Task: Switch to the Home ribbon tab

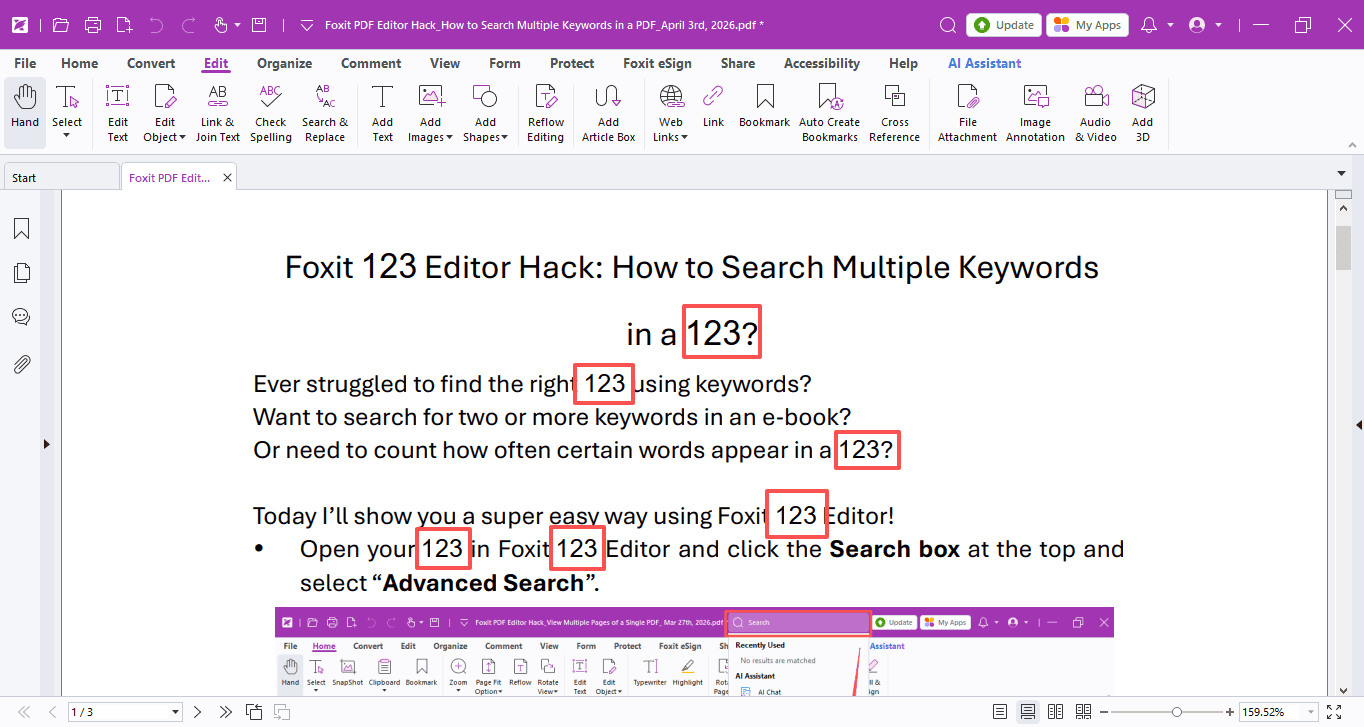Action: click(x=80, y=63)
